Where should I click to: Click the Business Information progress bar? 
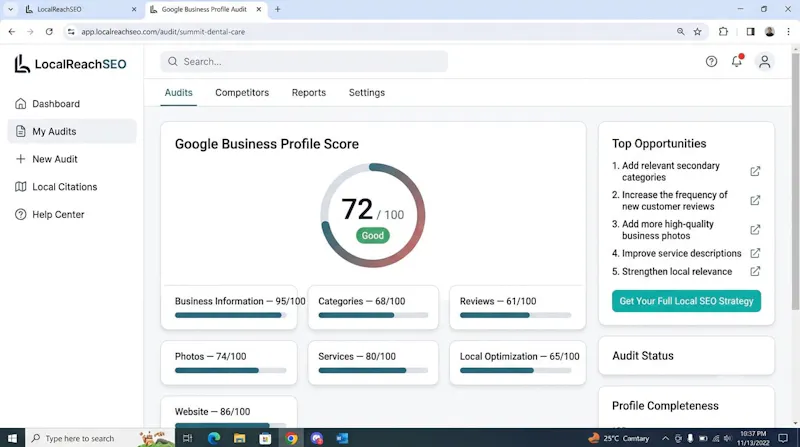click(x=231, y=315)
